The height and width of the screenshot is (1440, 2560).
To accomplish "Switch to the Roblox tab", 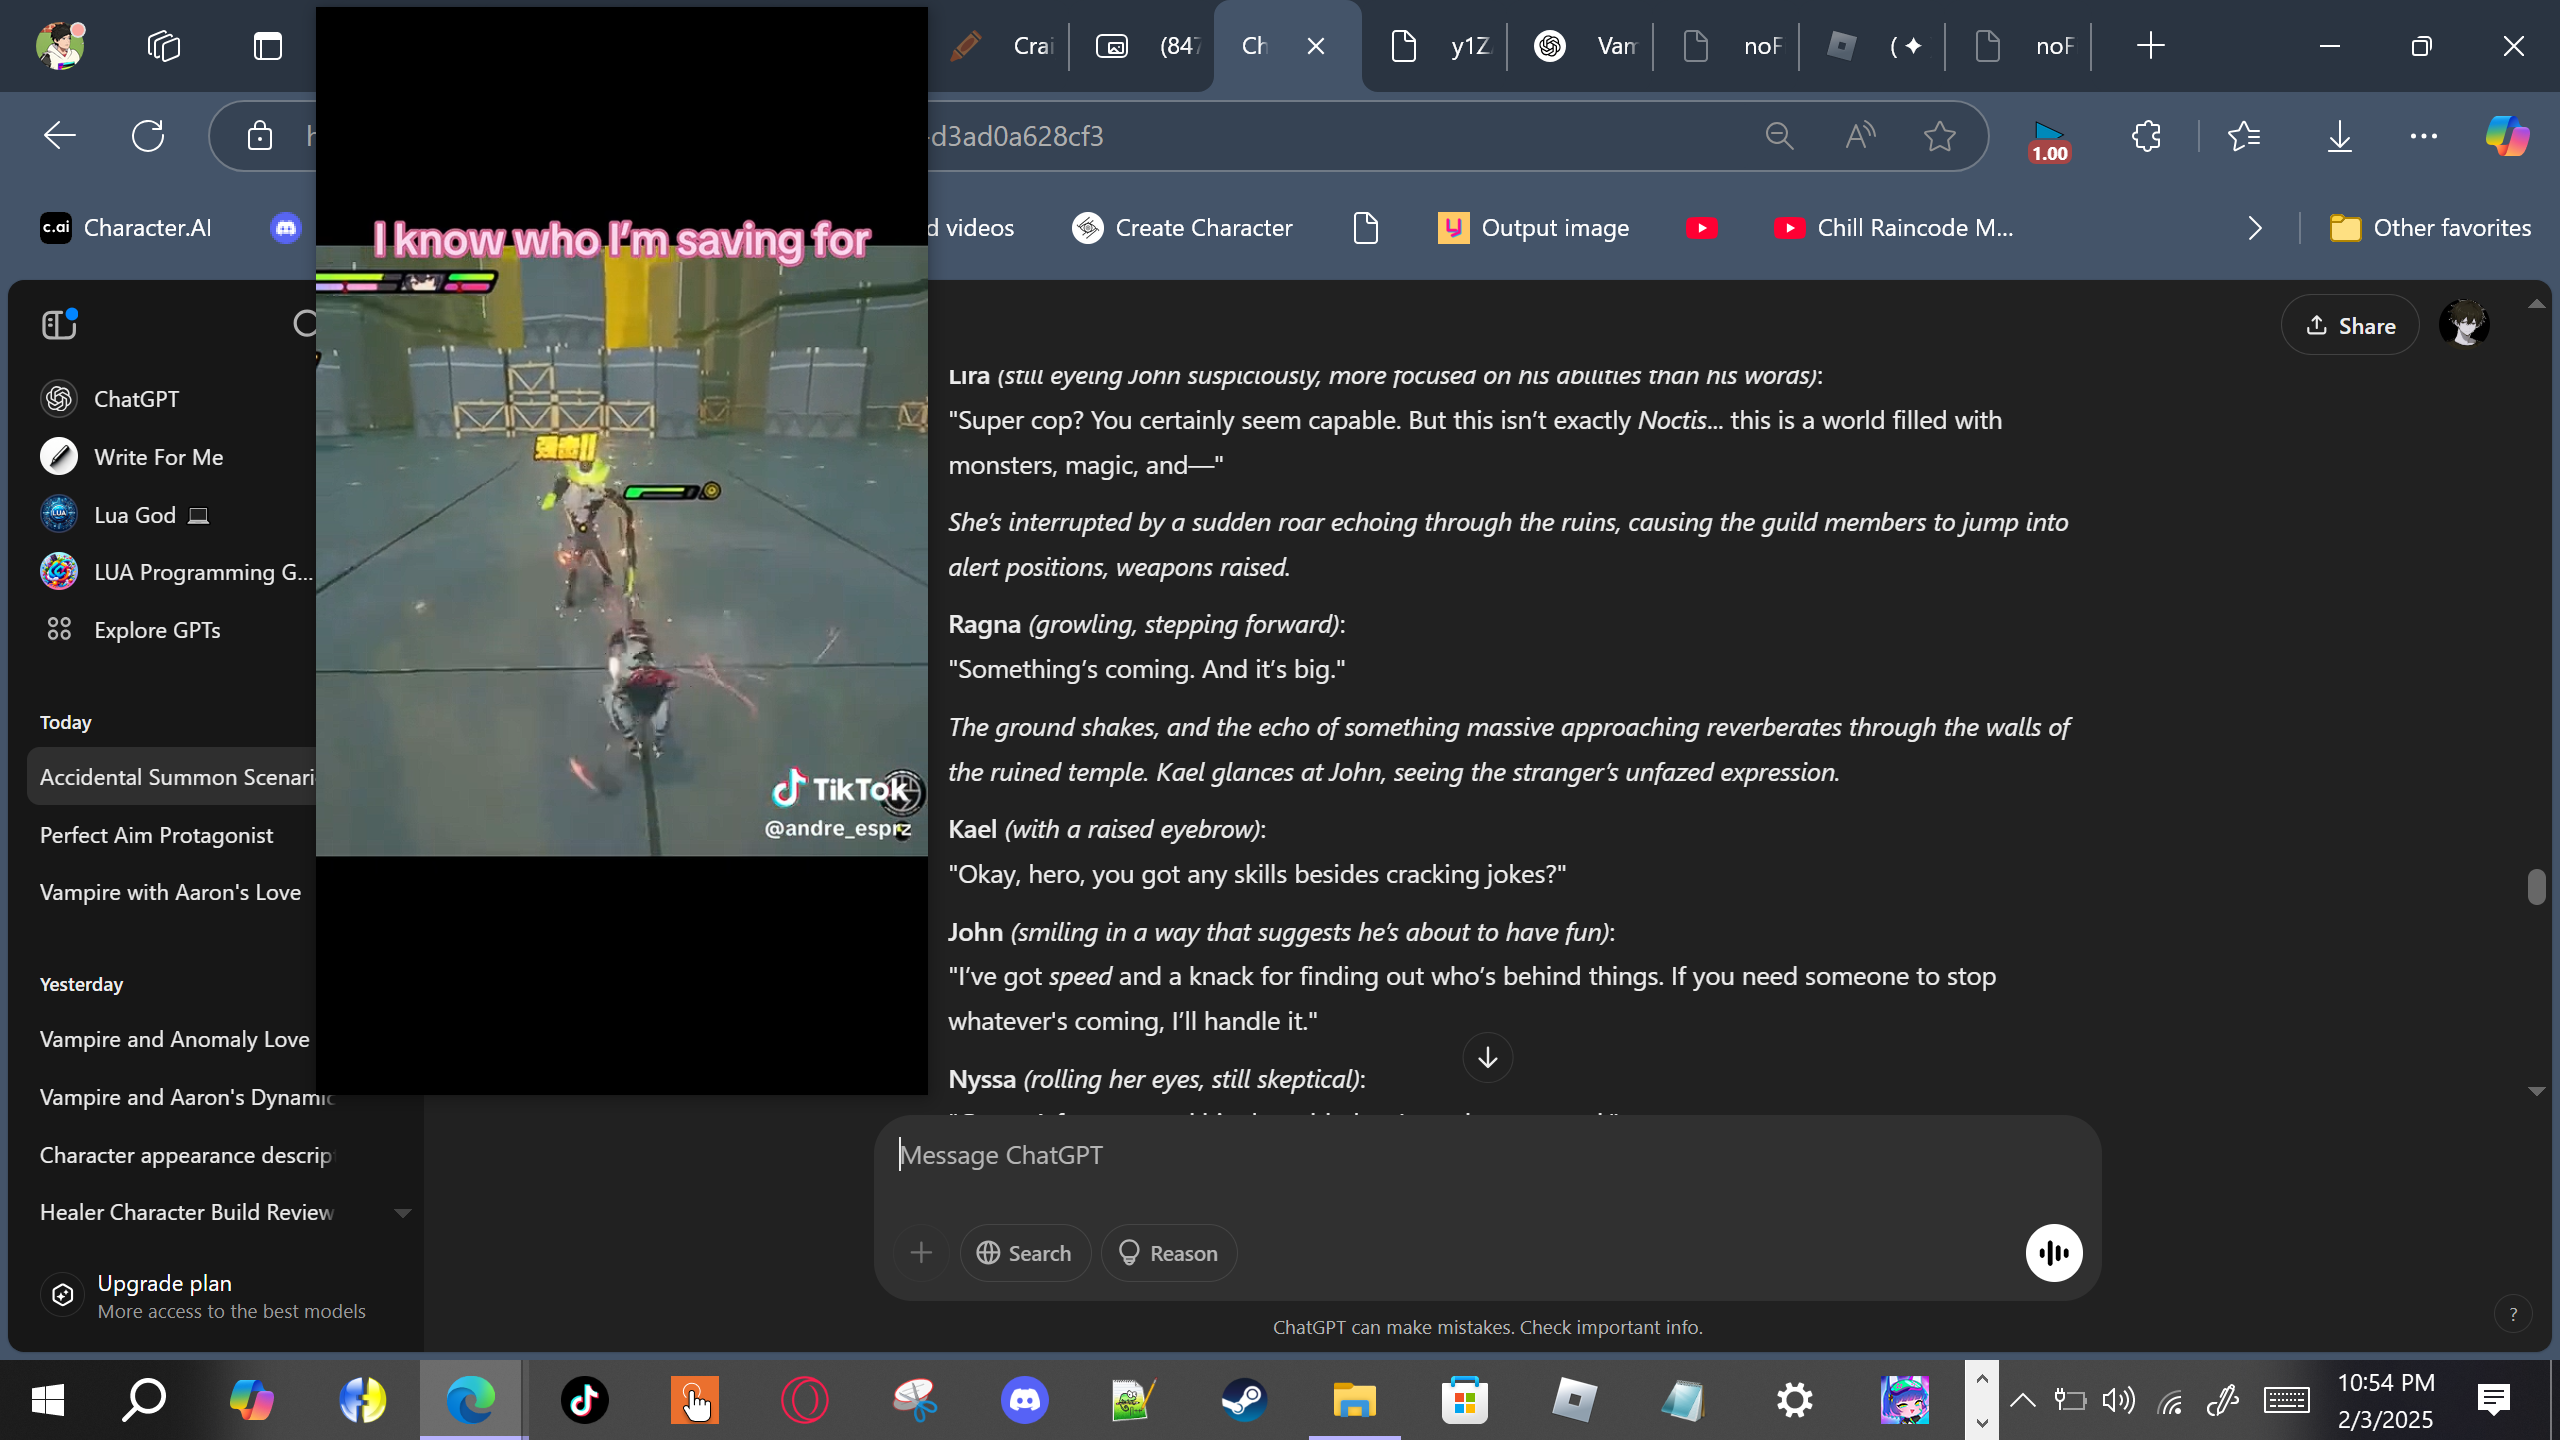I will point(1878,46).
